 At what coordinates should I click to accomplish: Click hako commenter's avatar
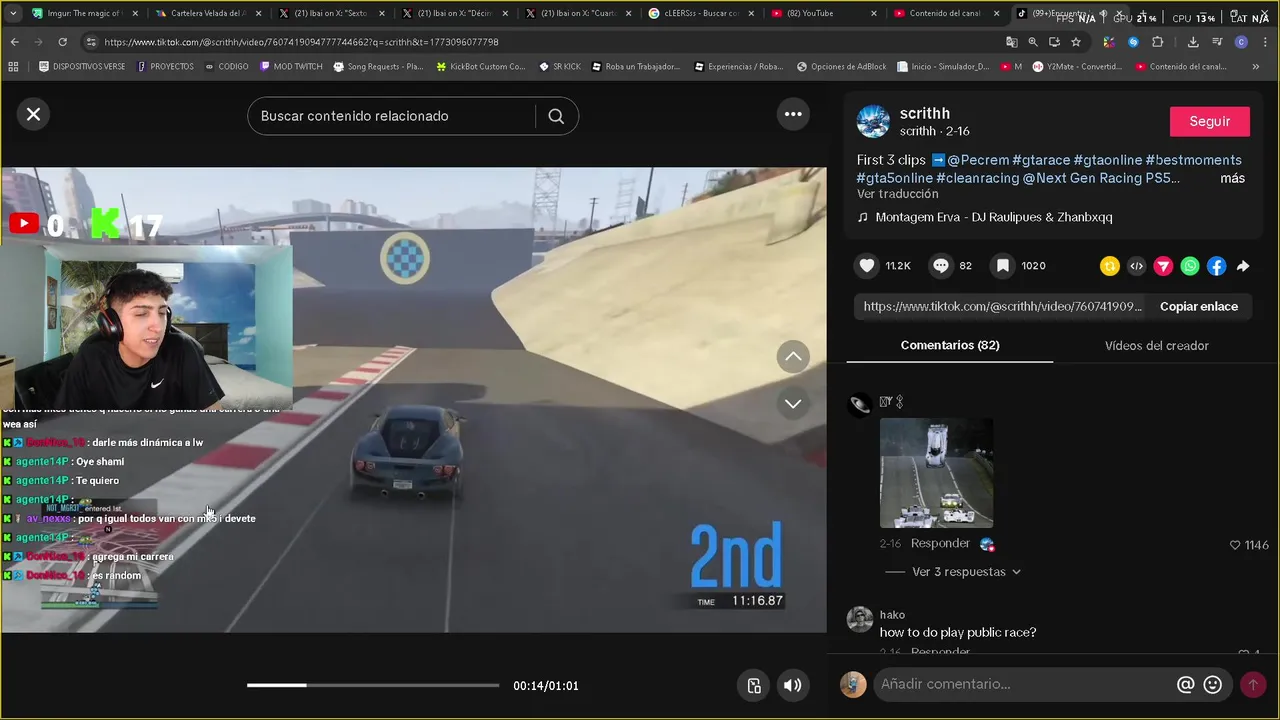click(x=860, y=620)
